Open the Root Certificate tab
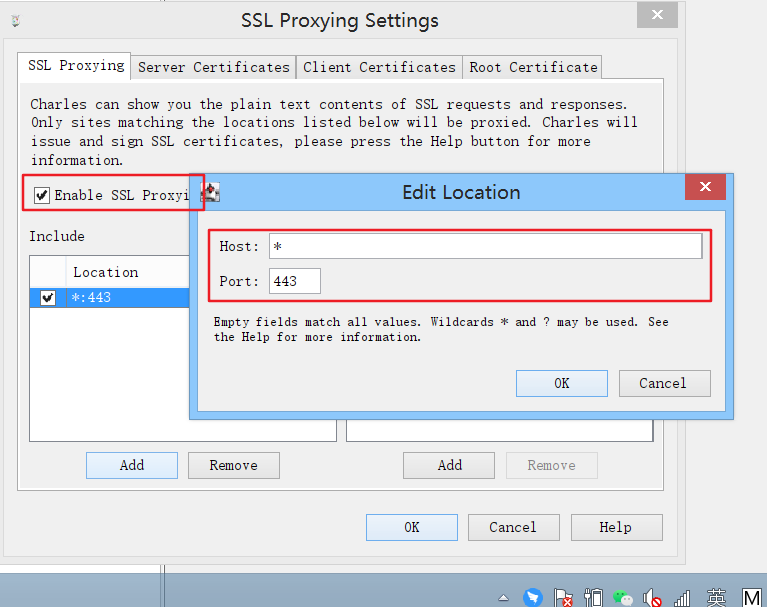 [x=533, y=67]
